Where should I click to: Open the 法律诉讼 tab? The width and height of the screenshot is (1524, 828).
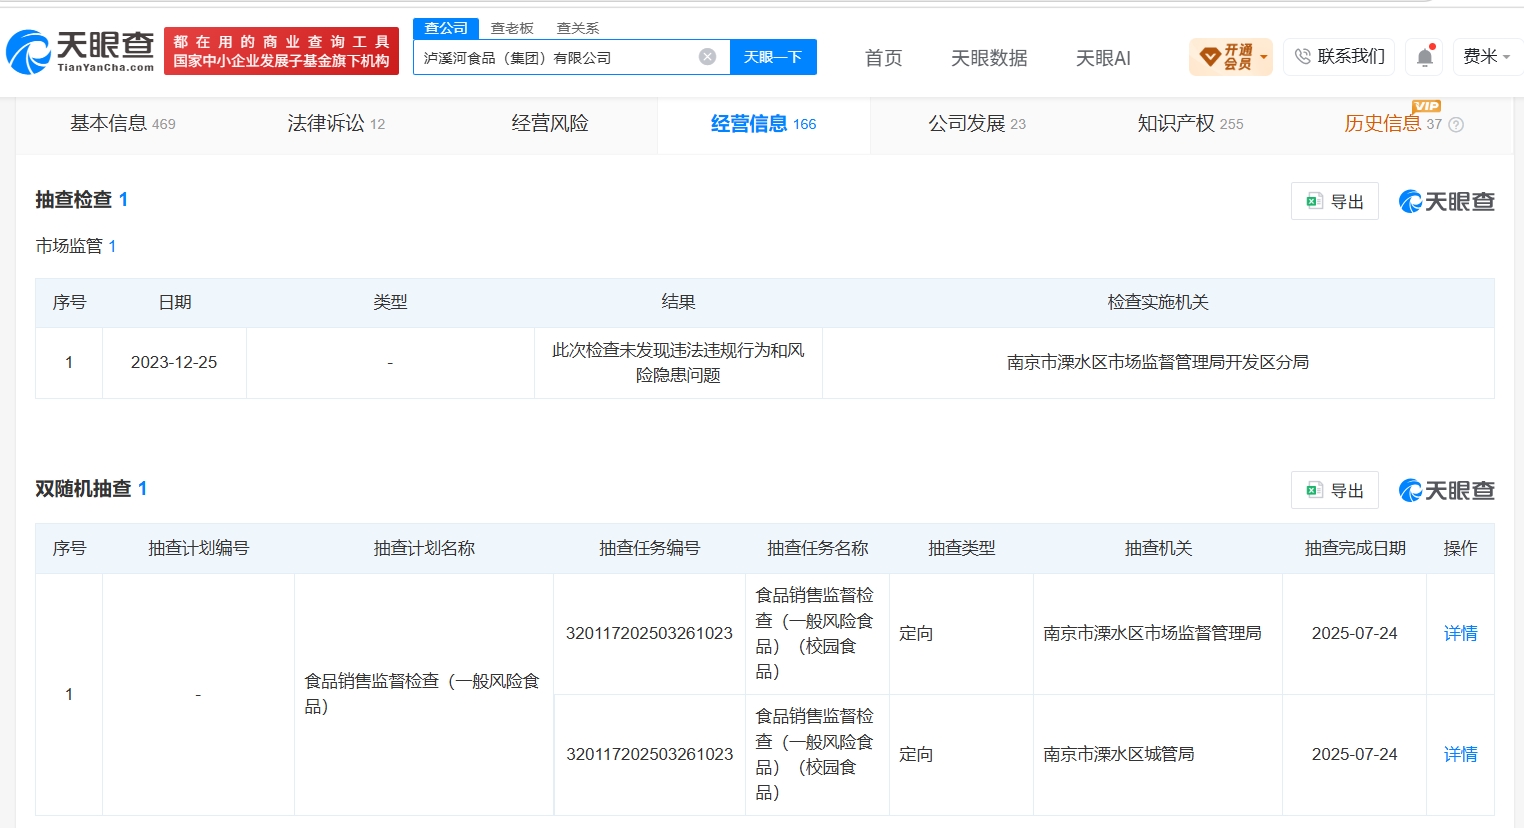click(x=336, y=124)
